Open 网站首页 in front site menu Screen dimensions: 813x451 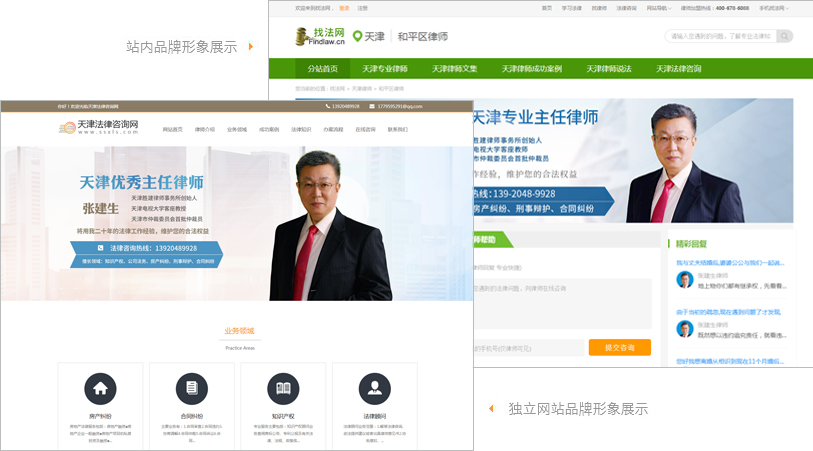173,130
